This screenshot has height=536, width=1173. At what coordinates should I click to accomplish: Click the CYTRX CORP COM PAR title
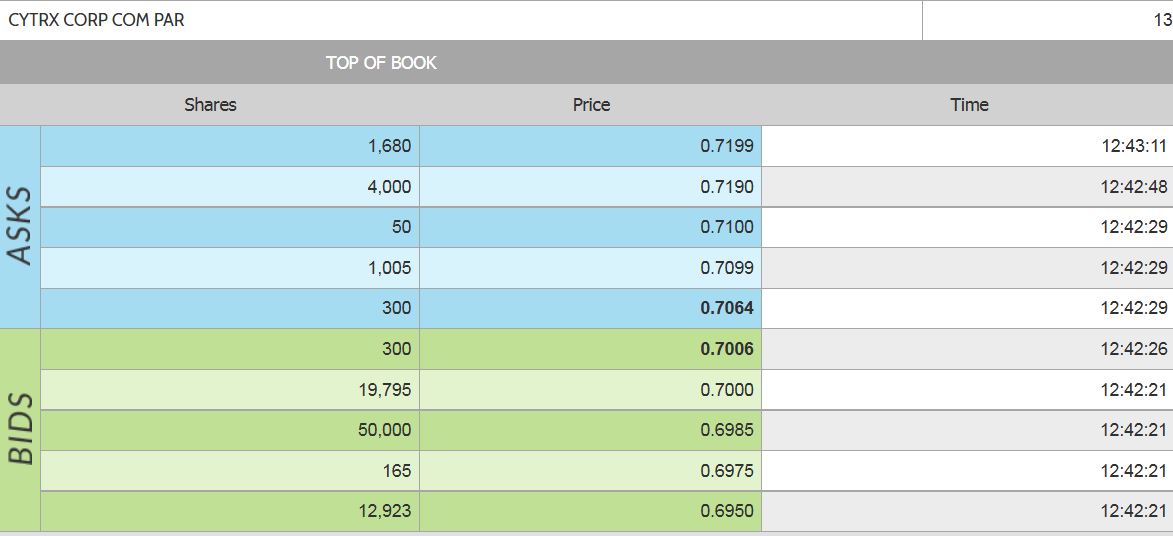[x=96, y=20]
